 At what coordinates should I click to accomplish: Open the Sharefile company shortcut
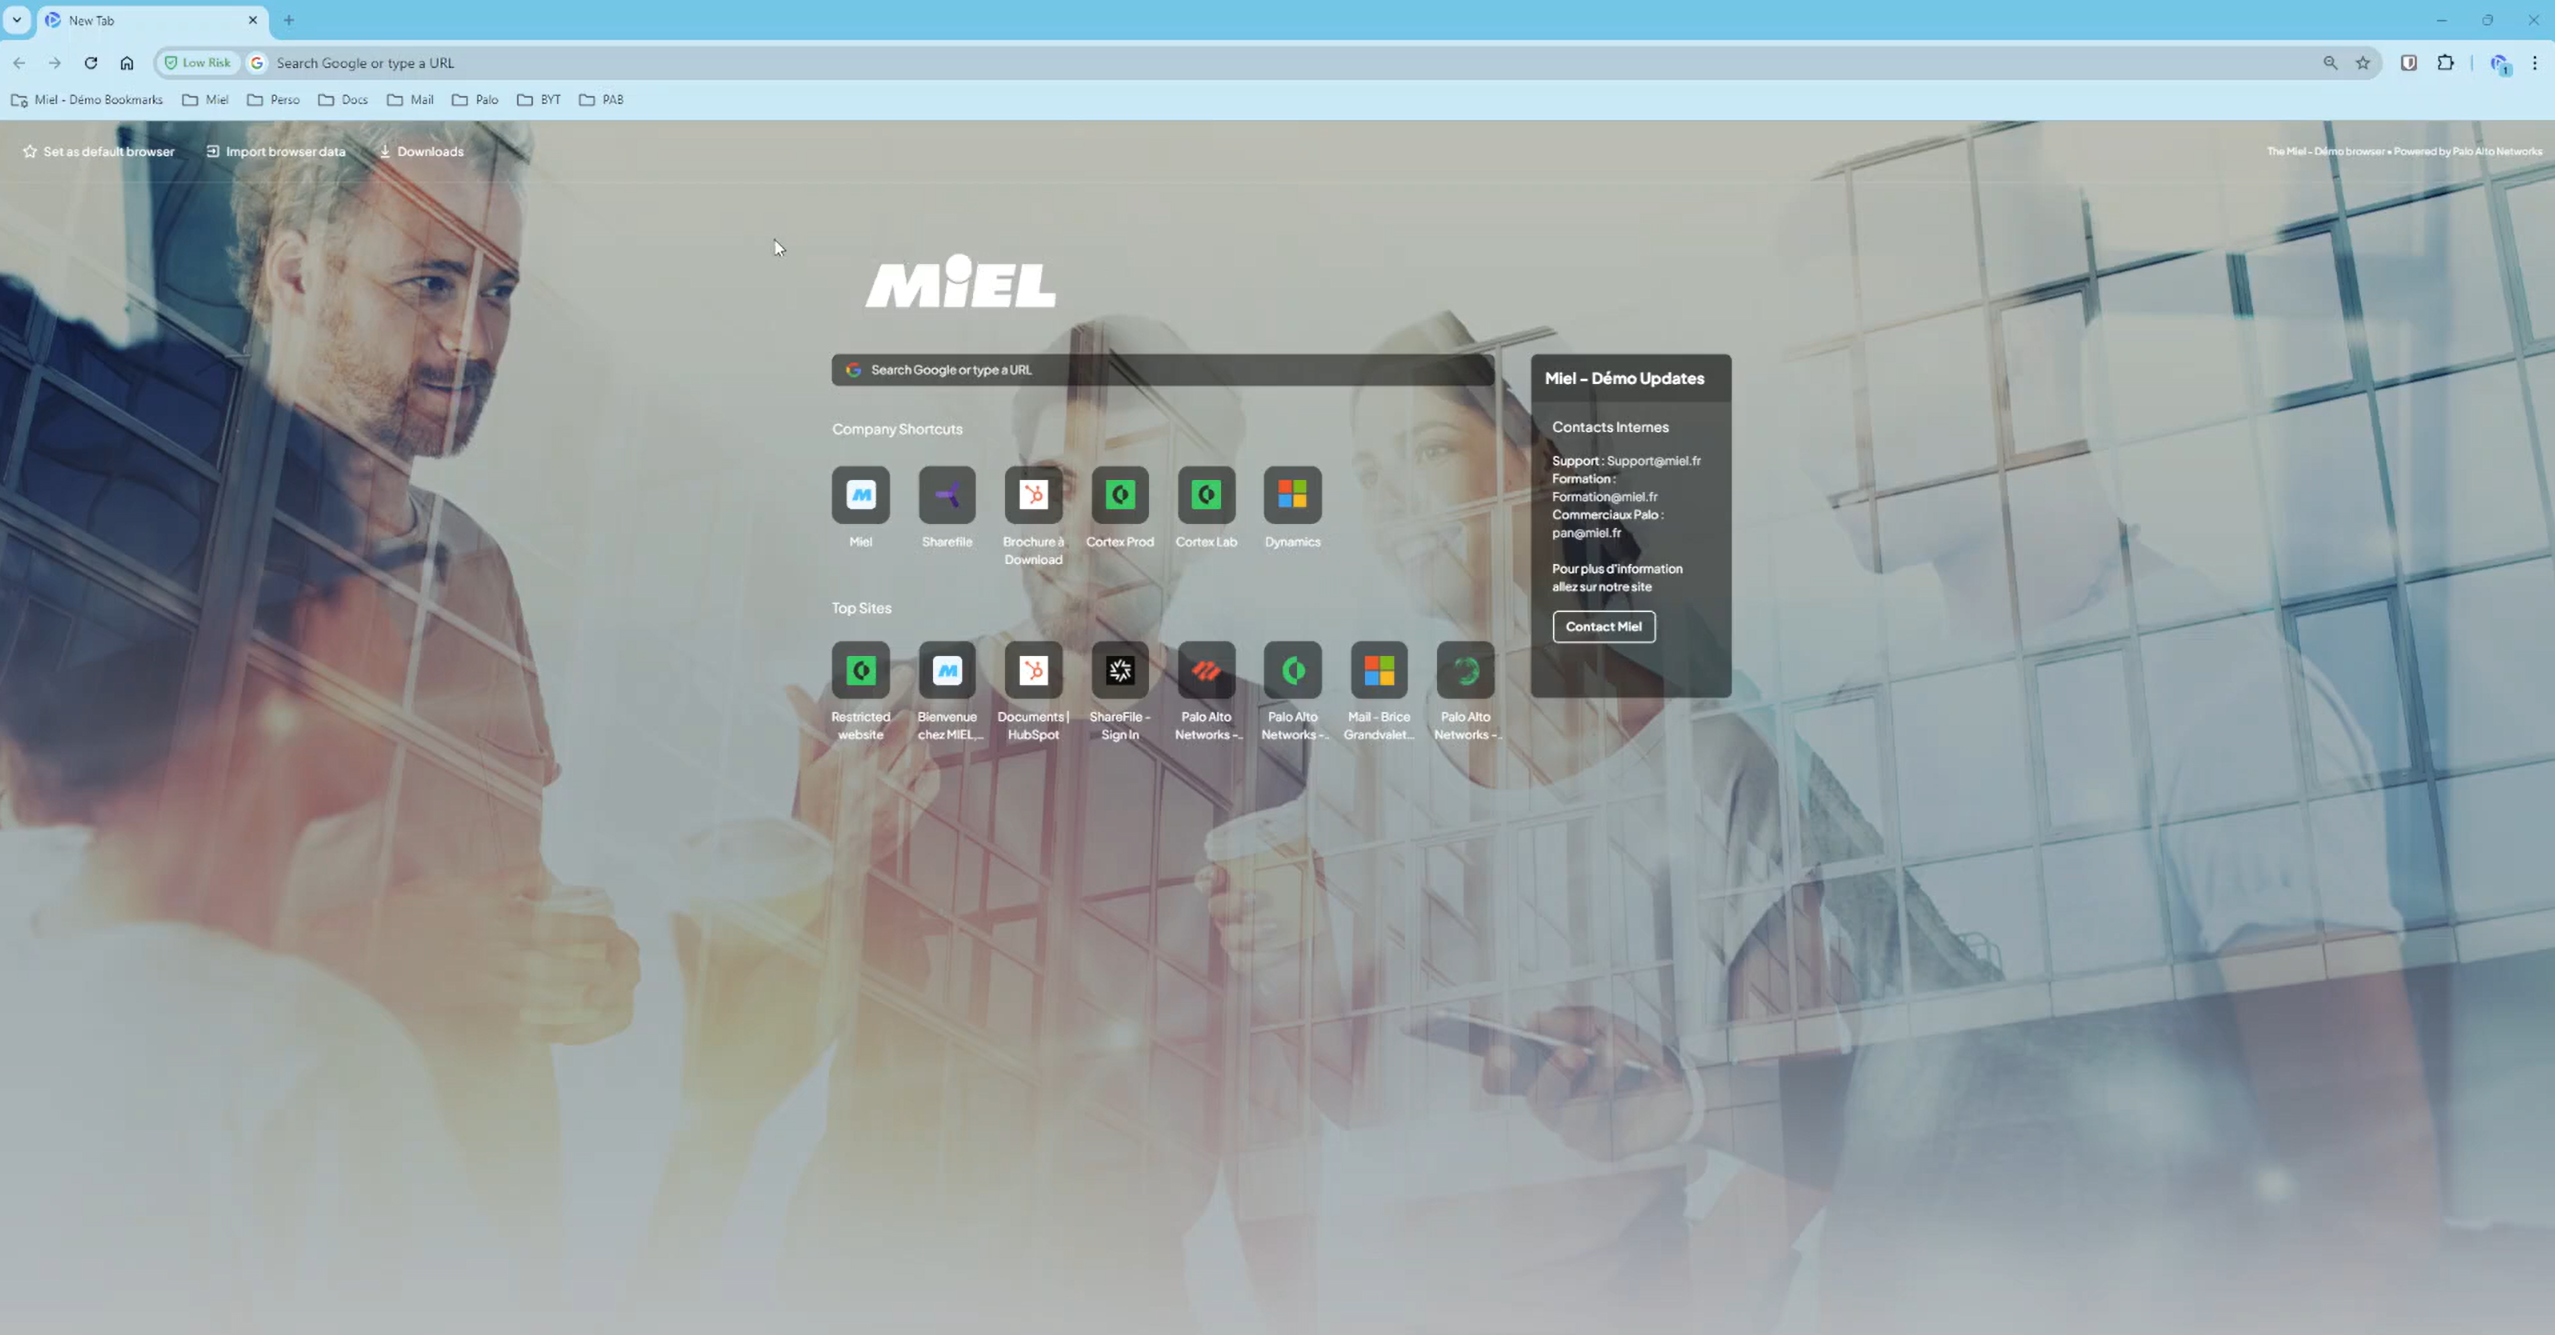click(x=945, y=495)
